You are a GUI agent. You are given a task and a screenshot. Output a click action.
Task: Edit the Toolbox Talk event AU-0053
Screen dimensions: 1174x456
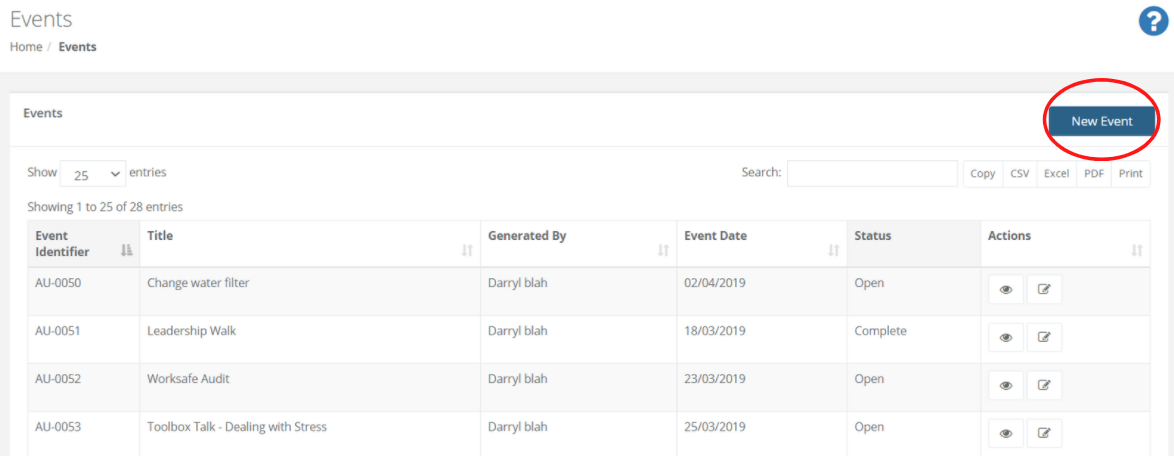coord(1044,434)
